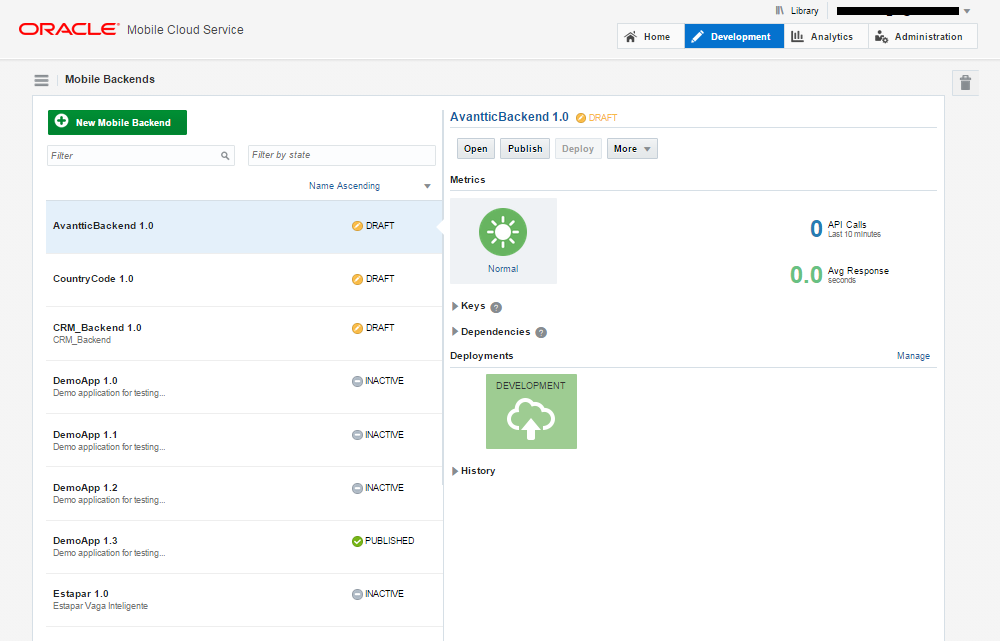Viewport: 1000px width, 641px height.
Task: Open the More dropdown menu
Action: pos(632,149)
